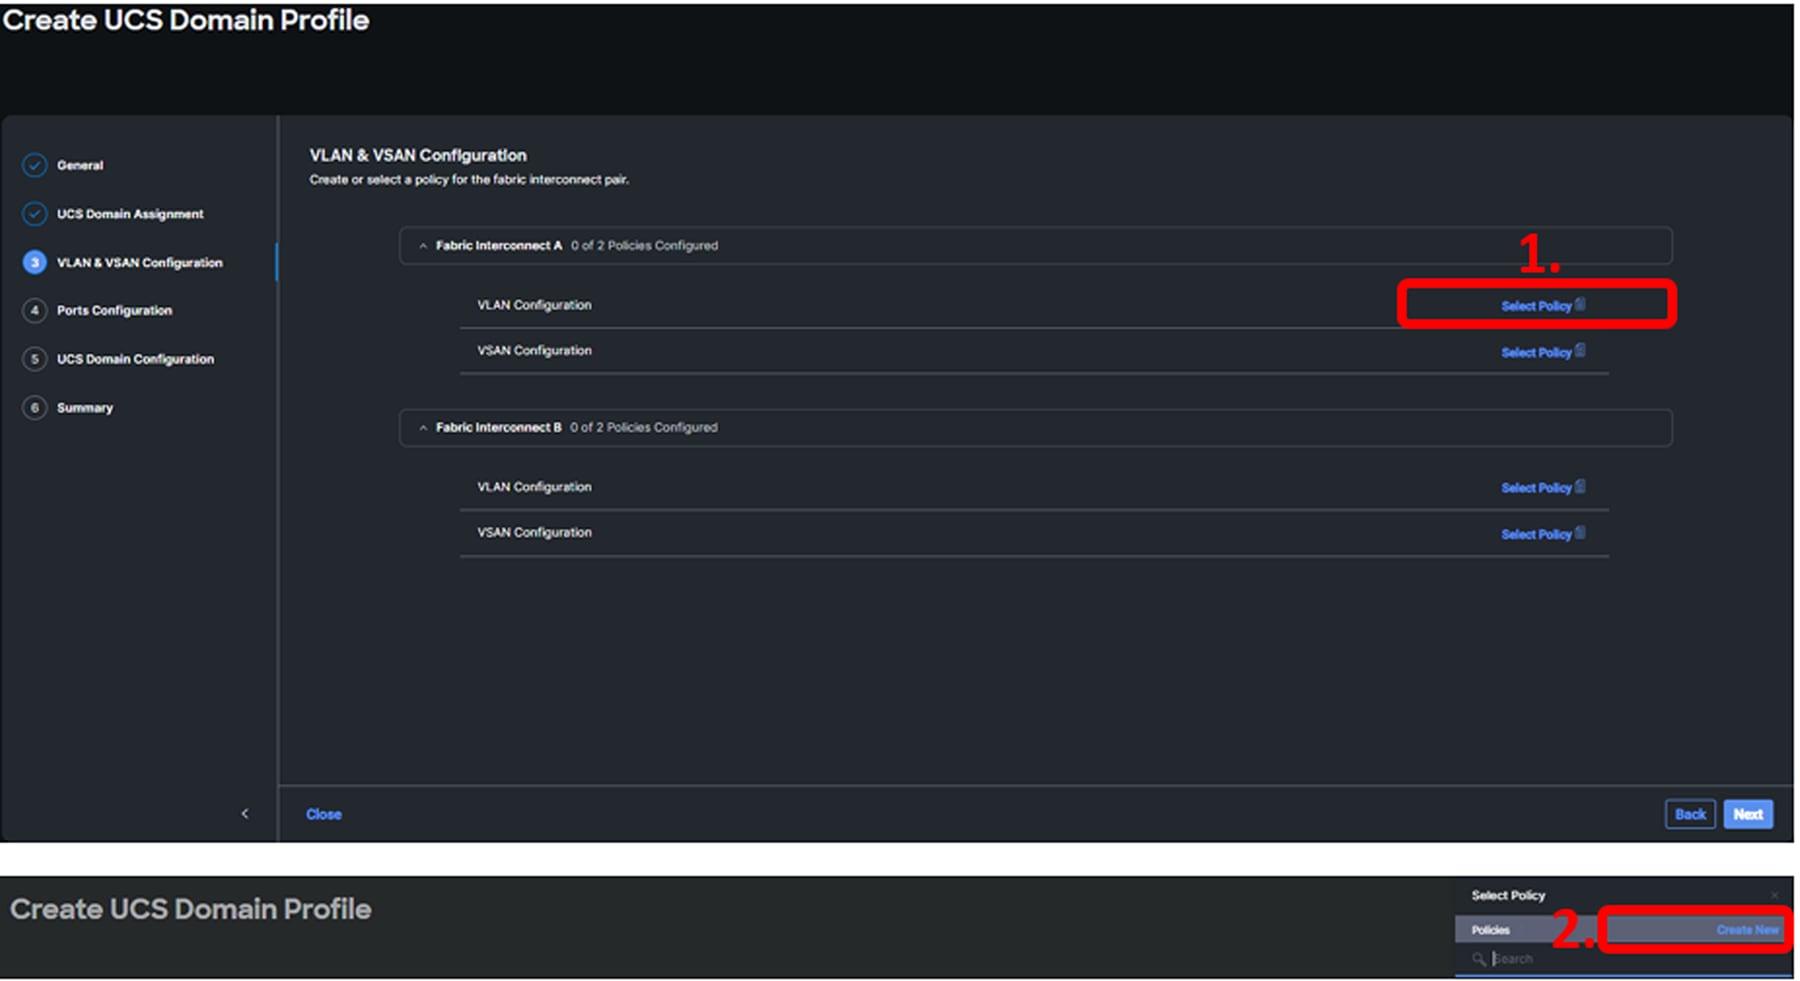Go back with the Back button
Viewport: 1800px width, 981px height.
(1690, 814)
